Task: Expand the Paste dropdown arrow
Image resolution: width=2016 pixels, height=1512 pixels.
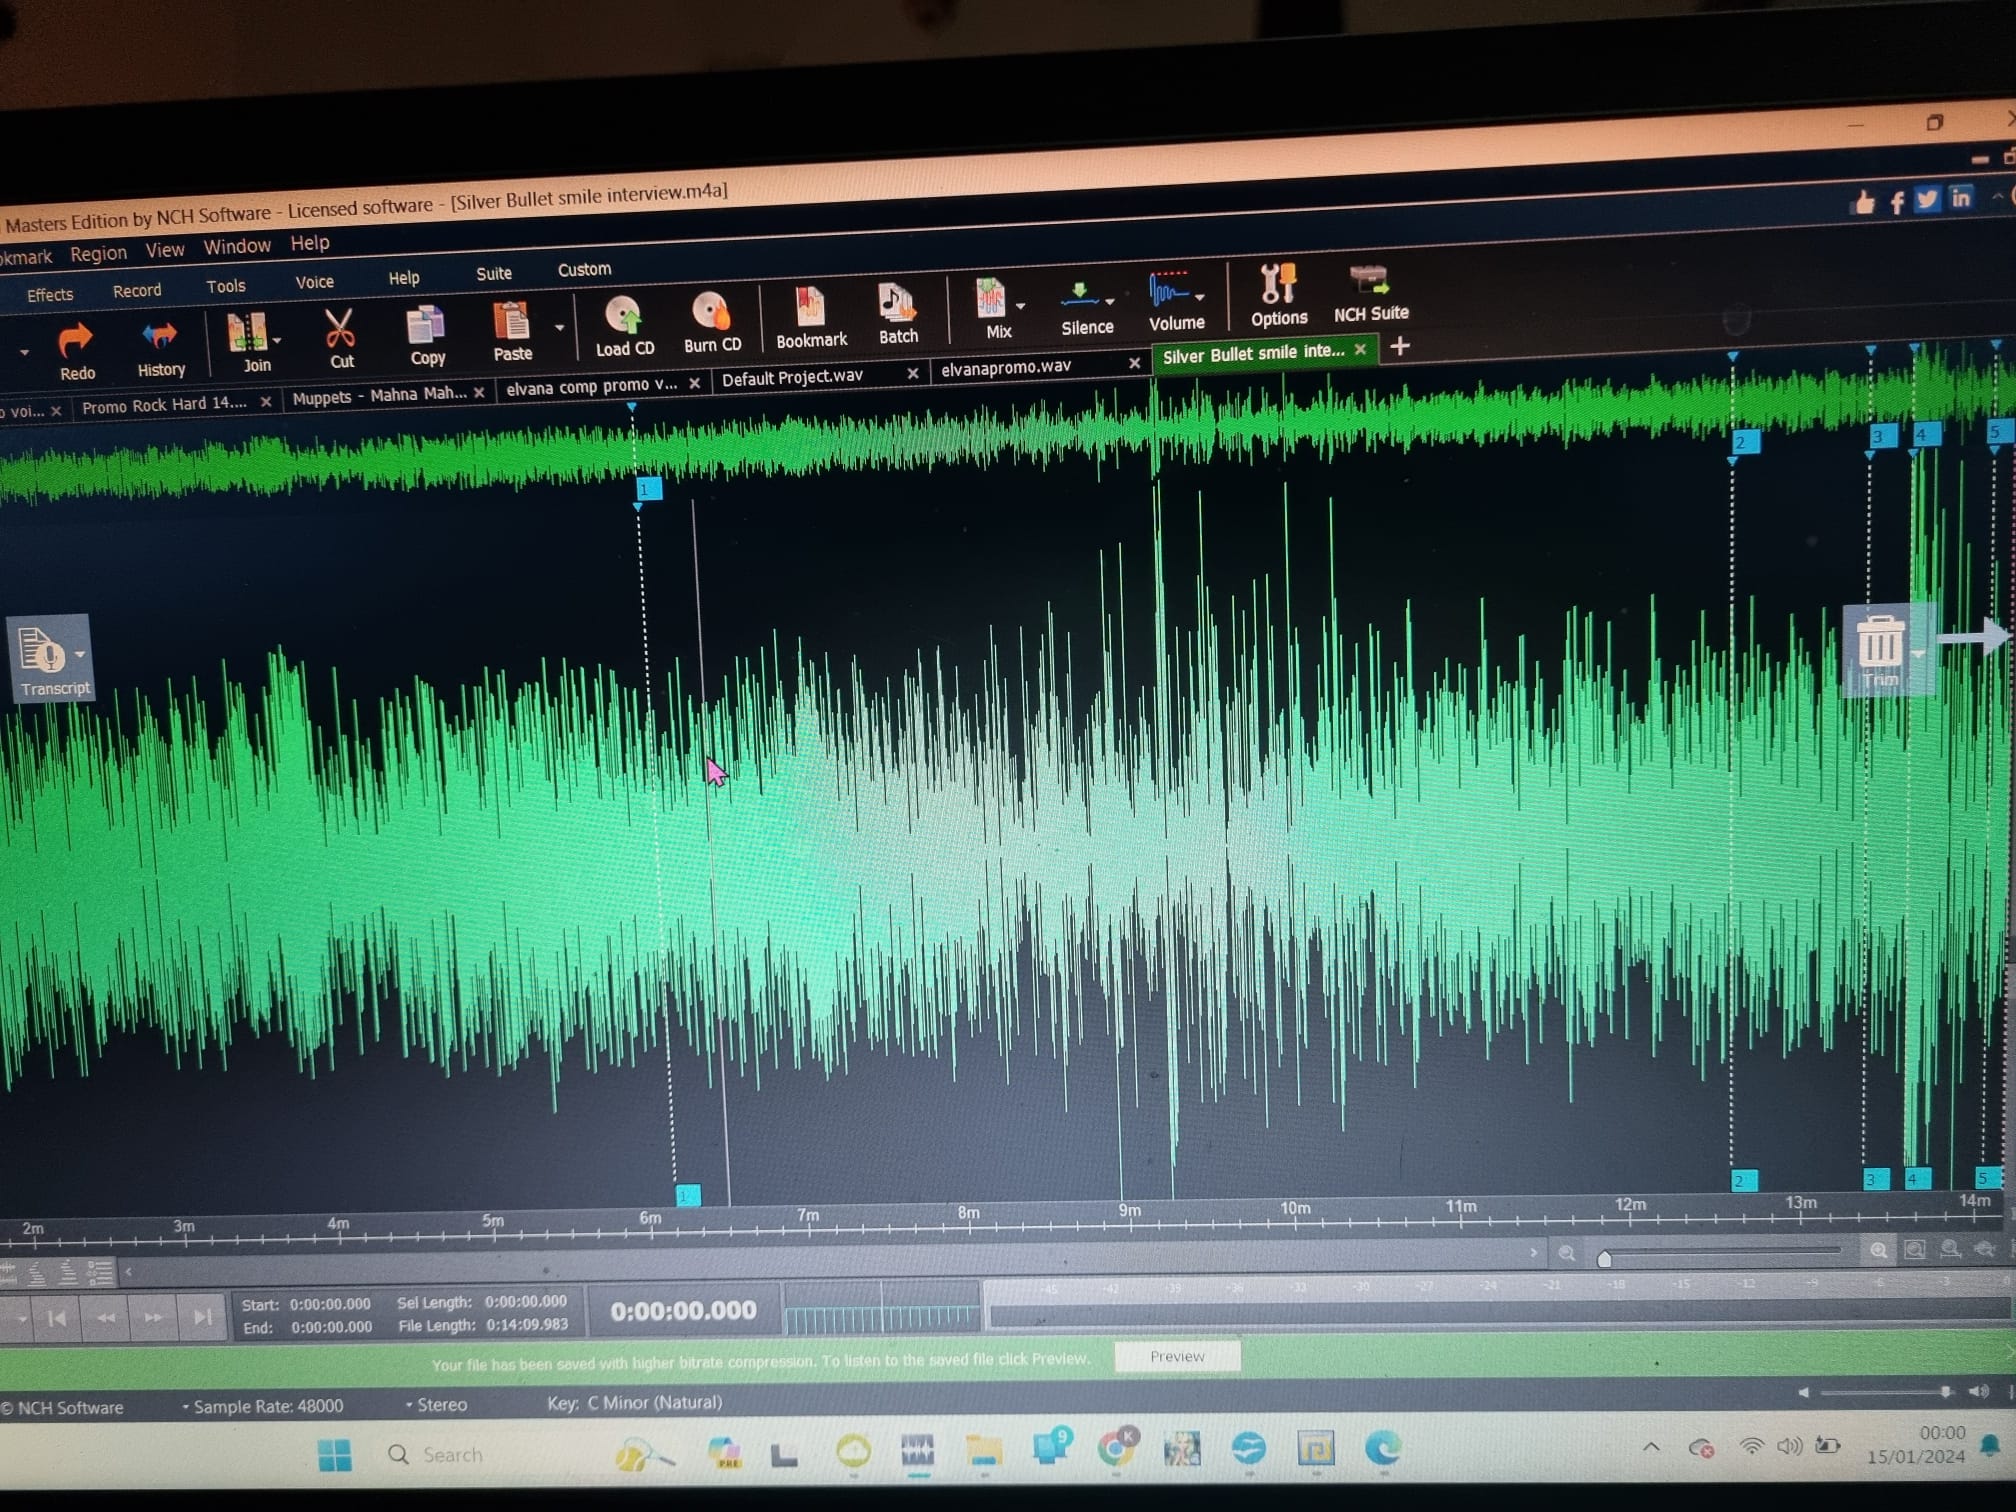Action: pos(560,328)
